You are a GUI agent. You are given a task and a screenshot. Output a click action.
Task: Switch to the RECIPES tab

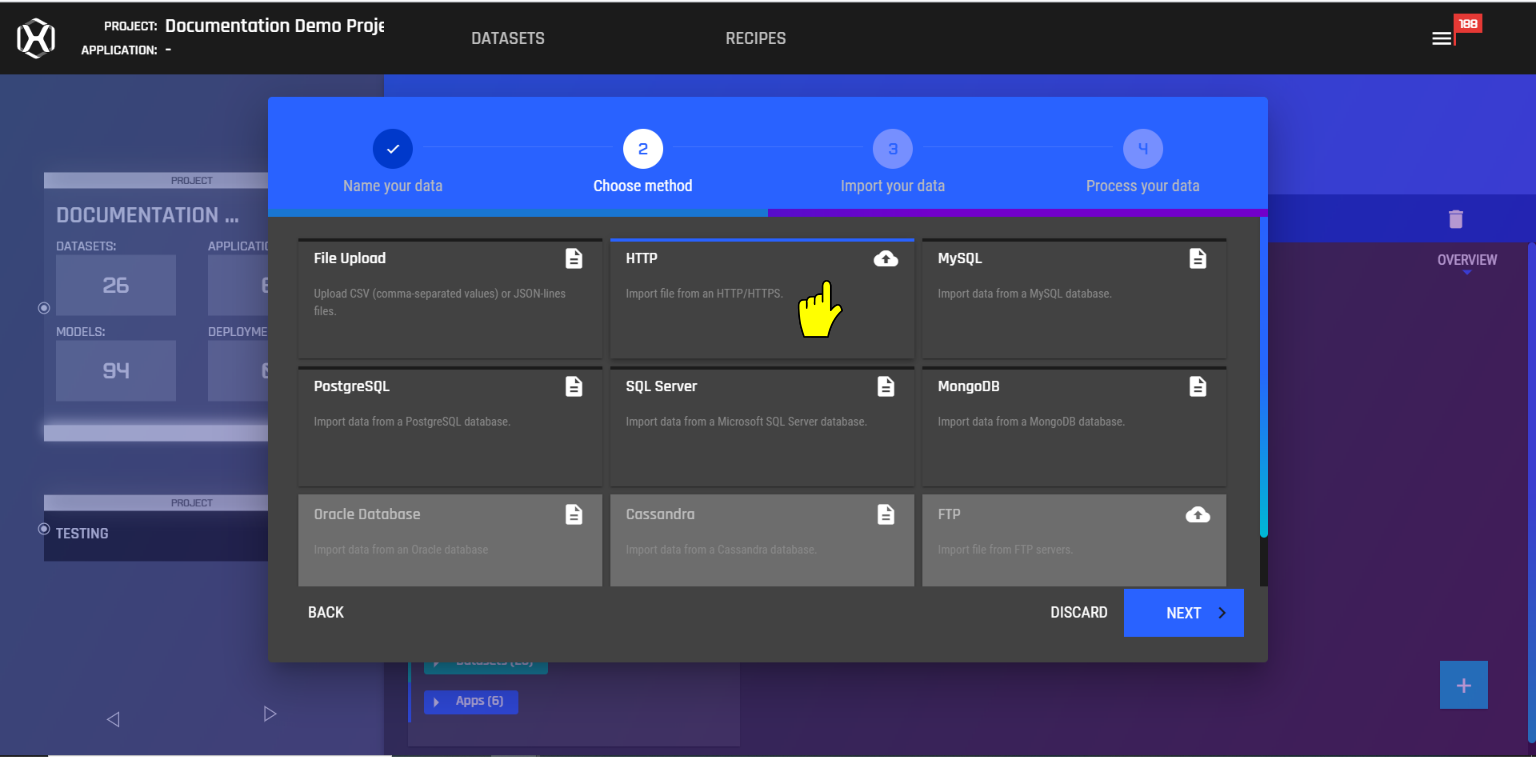pos(755,38)
